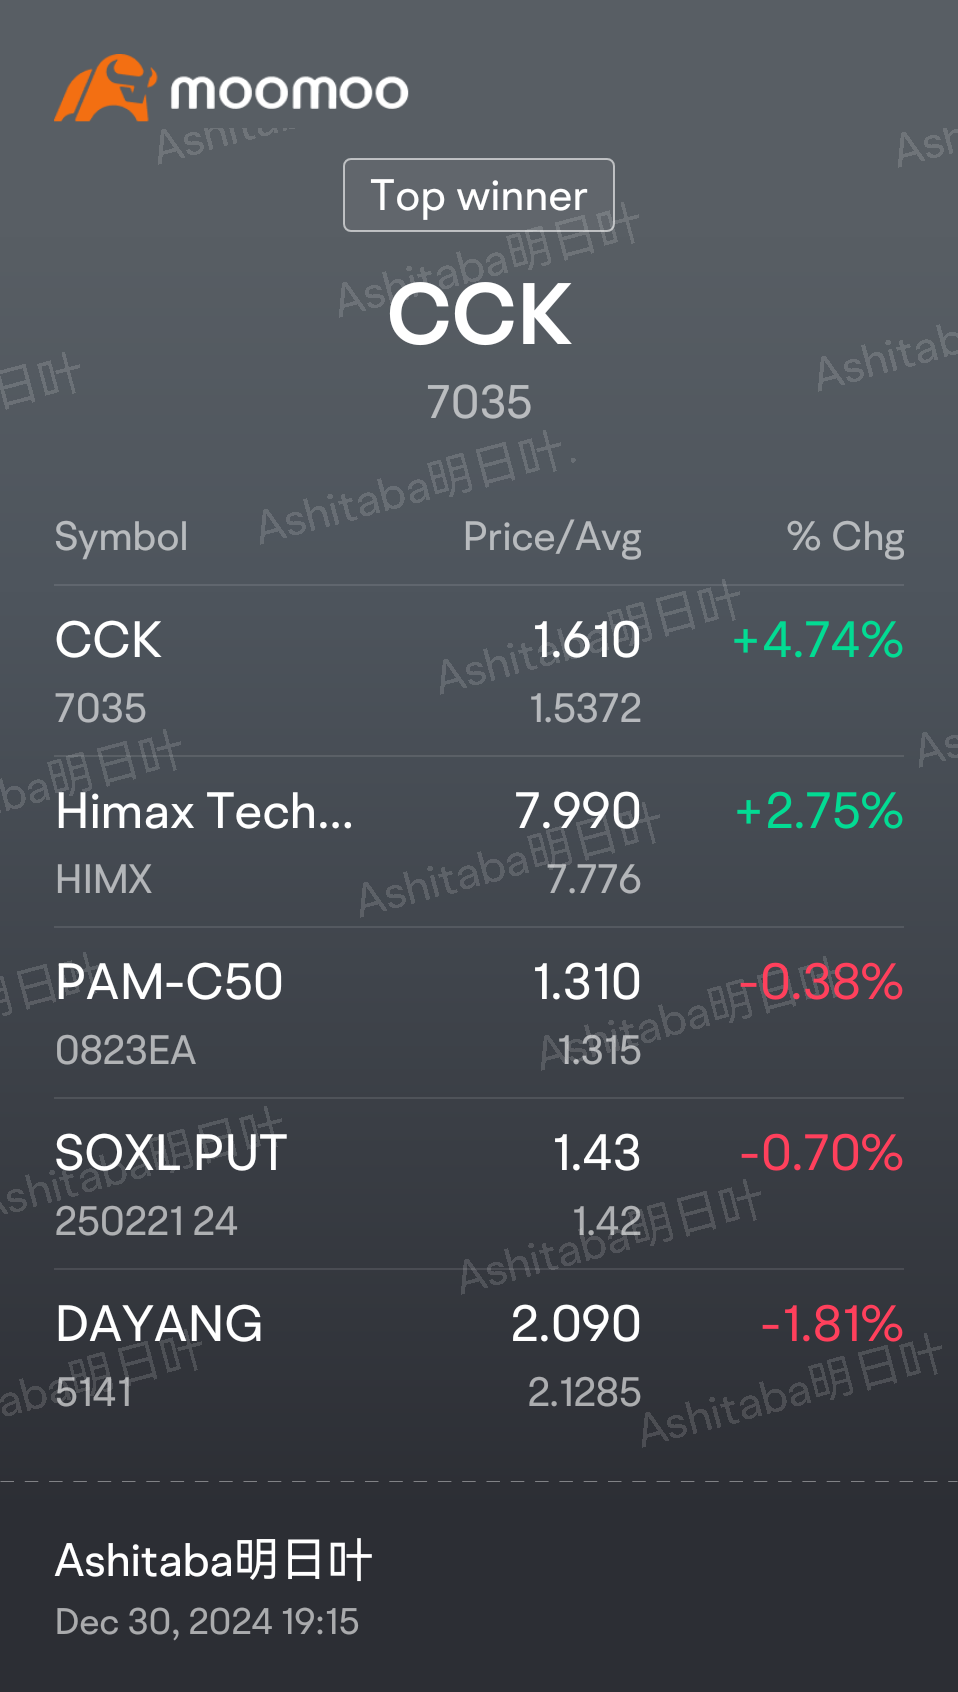Click the +2.75% change for HIMX
This screenshot has height=1692, width=958.
[x=819, y=811]
